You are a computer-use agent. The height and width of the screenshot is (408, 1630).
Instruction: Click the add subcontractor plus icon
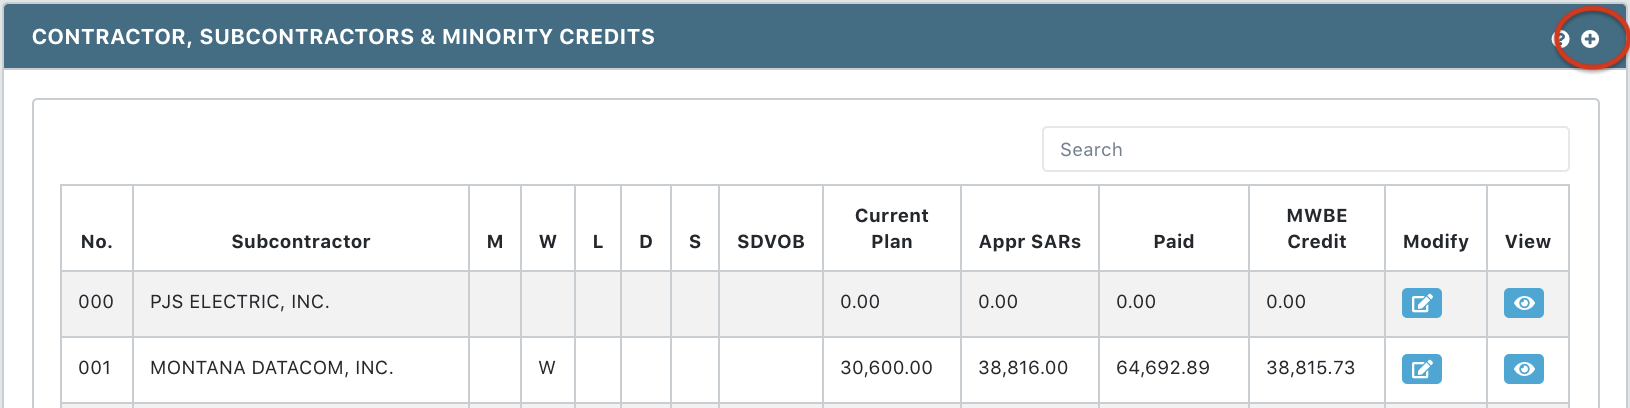[1590, 39]
